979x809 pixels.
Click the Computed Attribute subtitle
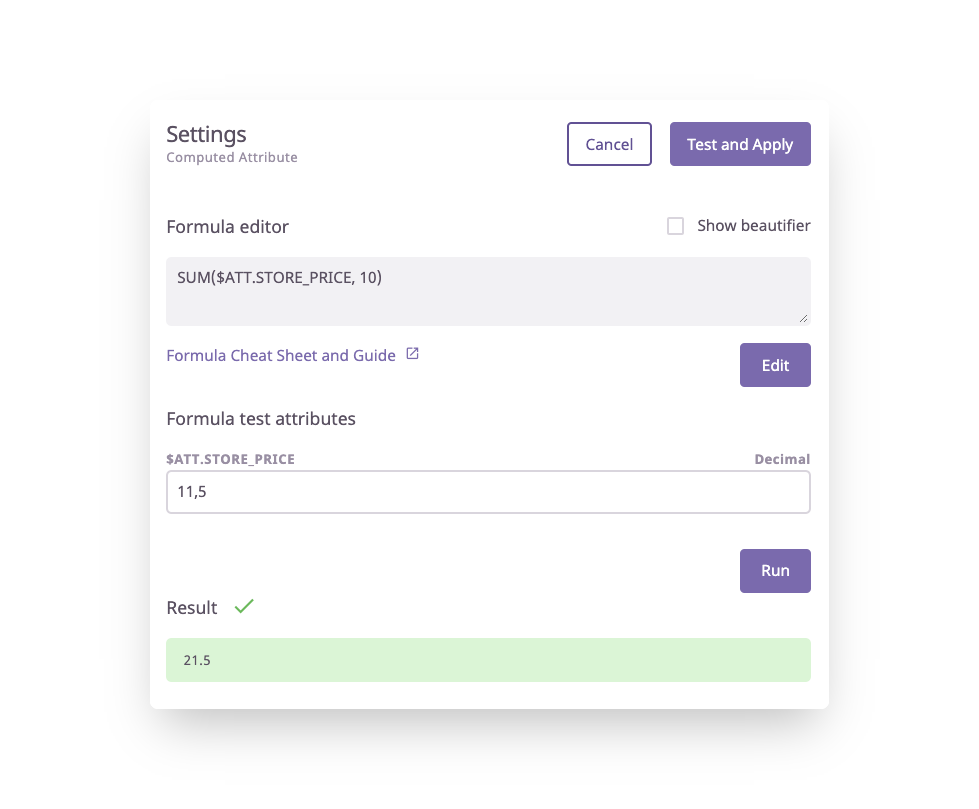click(232, 157)
